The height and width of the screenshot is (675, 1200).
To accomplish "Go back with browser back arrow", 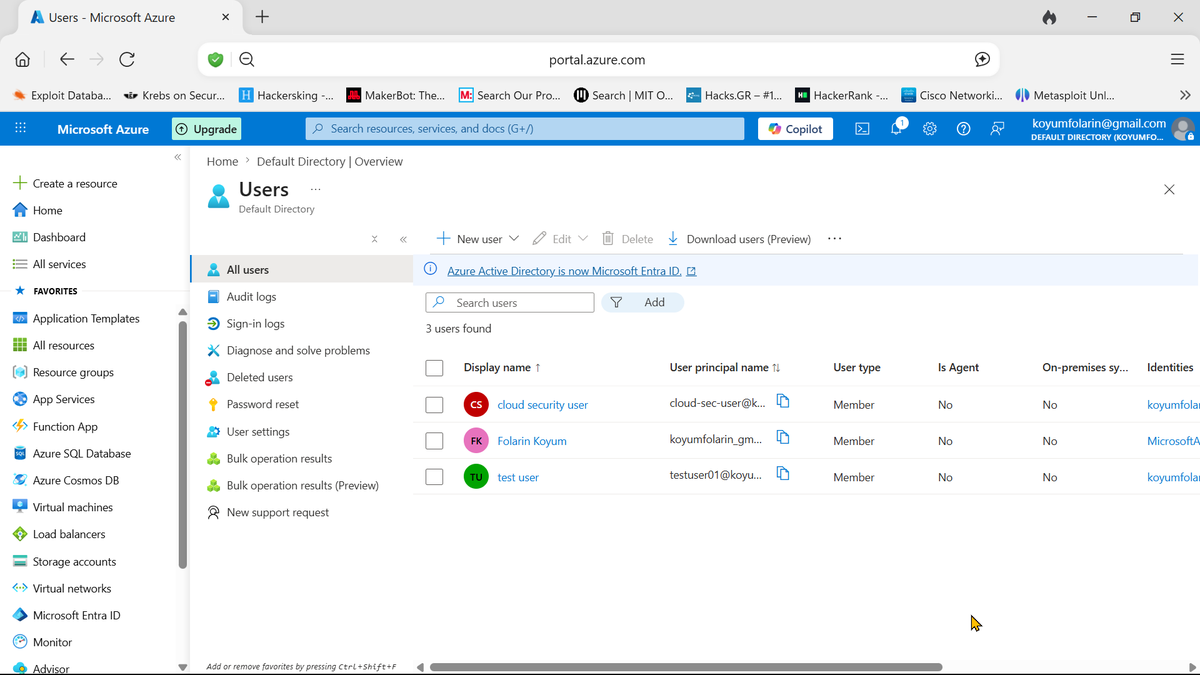I will click(x=67, y=59).
